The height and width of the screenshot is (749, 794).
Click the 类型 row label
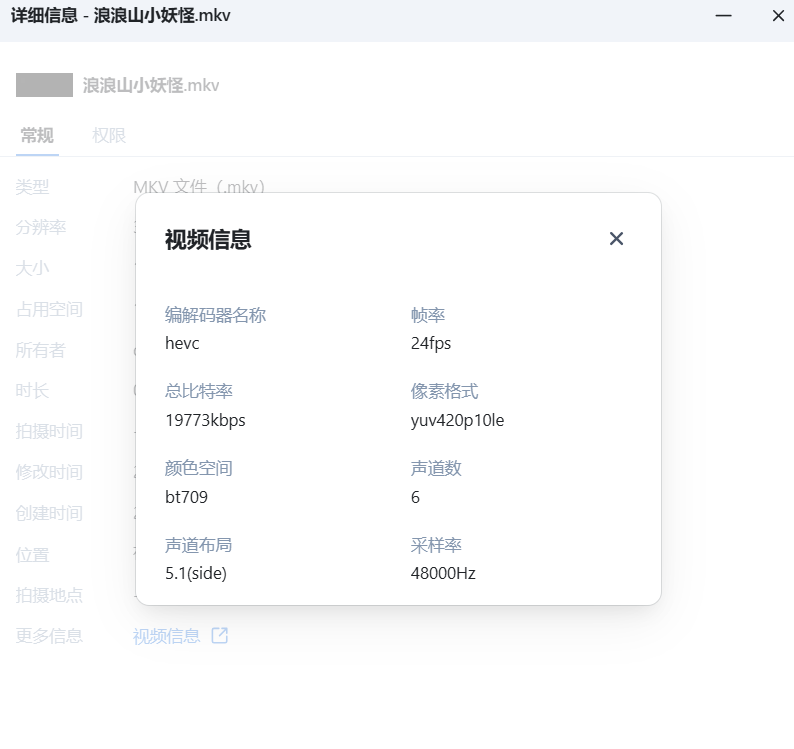pos(32,187)
